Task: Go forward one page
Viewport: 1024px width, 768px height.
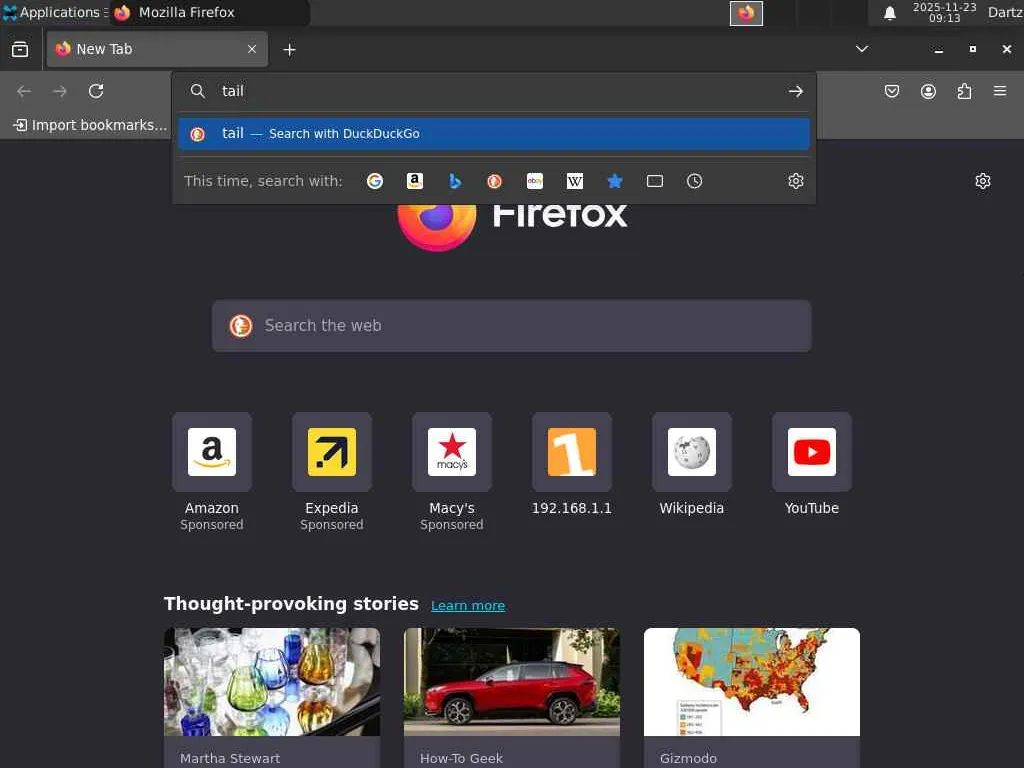Action: (59, 91)
